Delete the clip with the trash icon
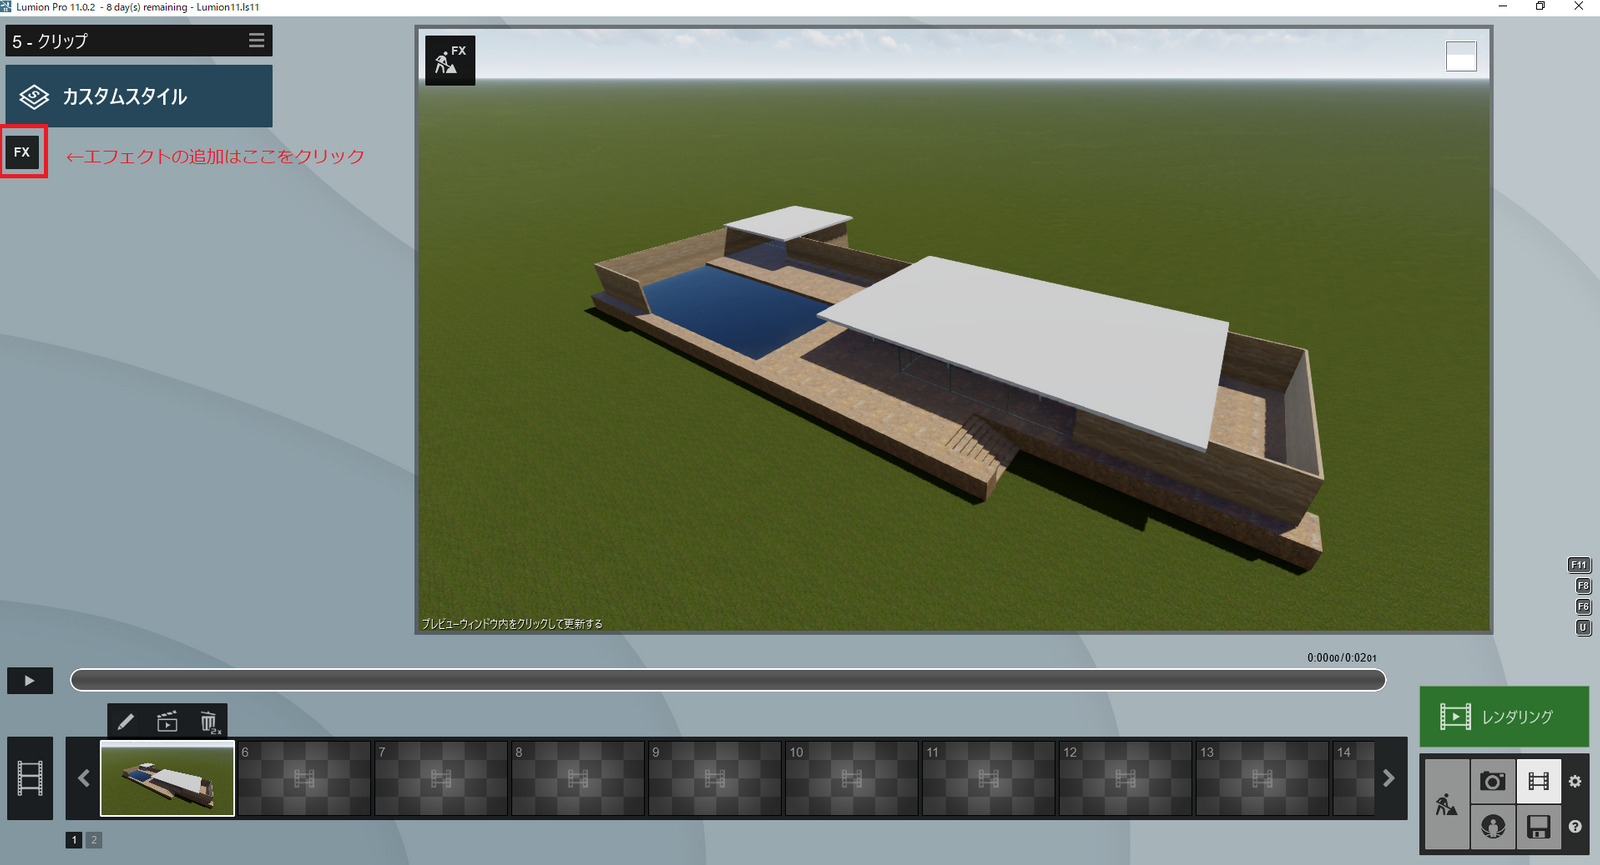The width and height of the screenshot is (1600, 865). click(208, 721)
